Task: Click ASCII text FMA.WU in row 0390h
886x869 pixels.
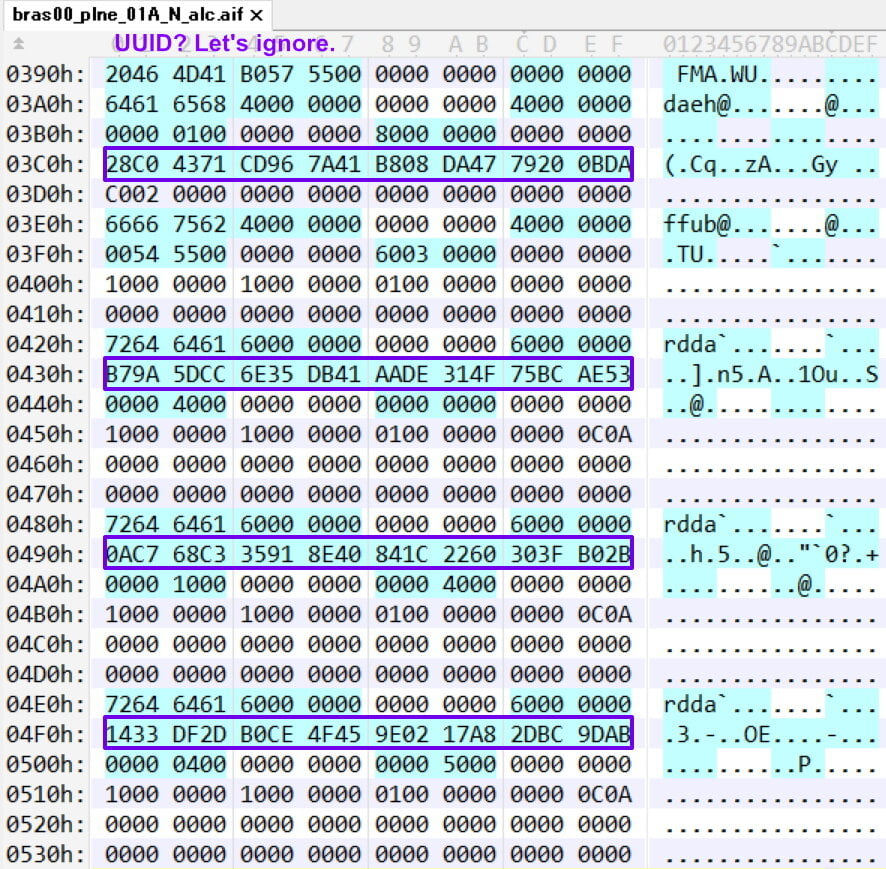Action: pos(716,74)
